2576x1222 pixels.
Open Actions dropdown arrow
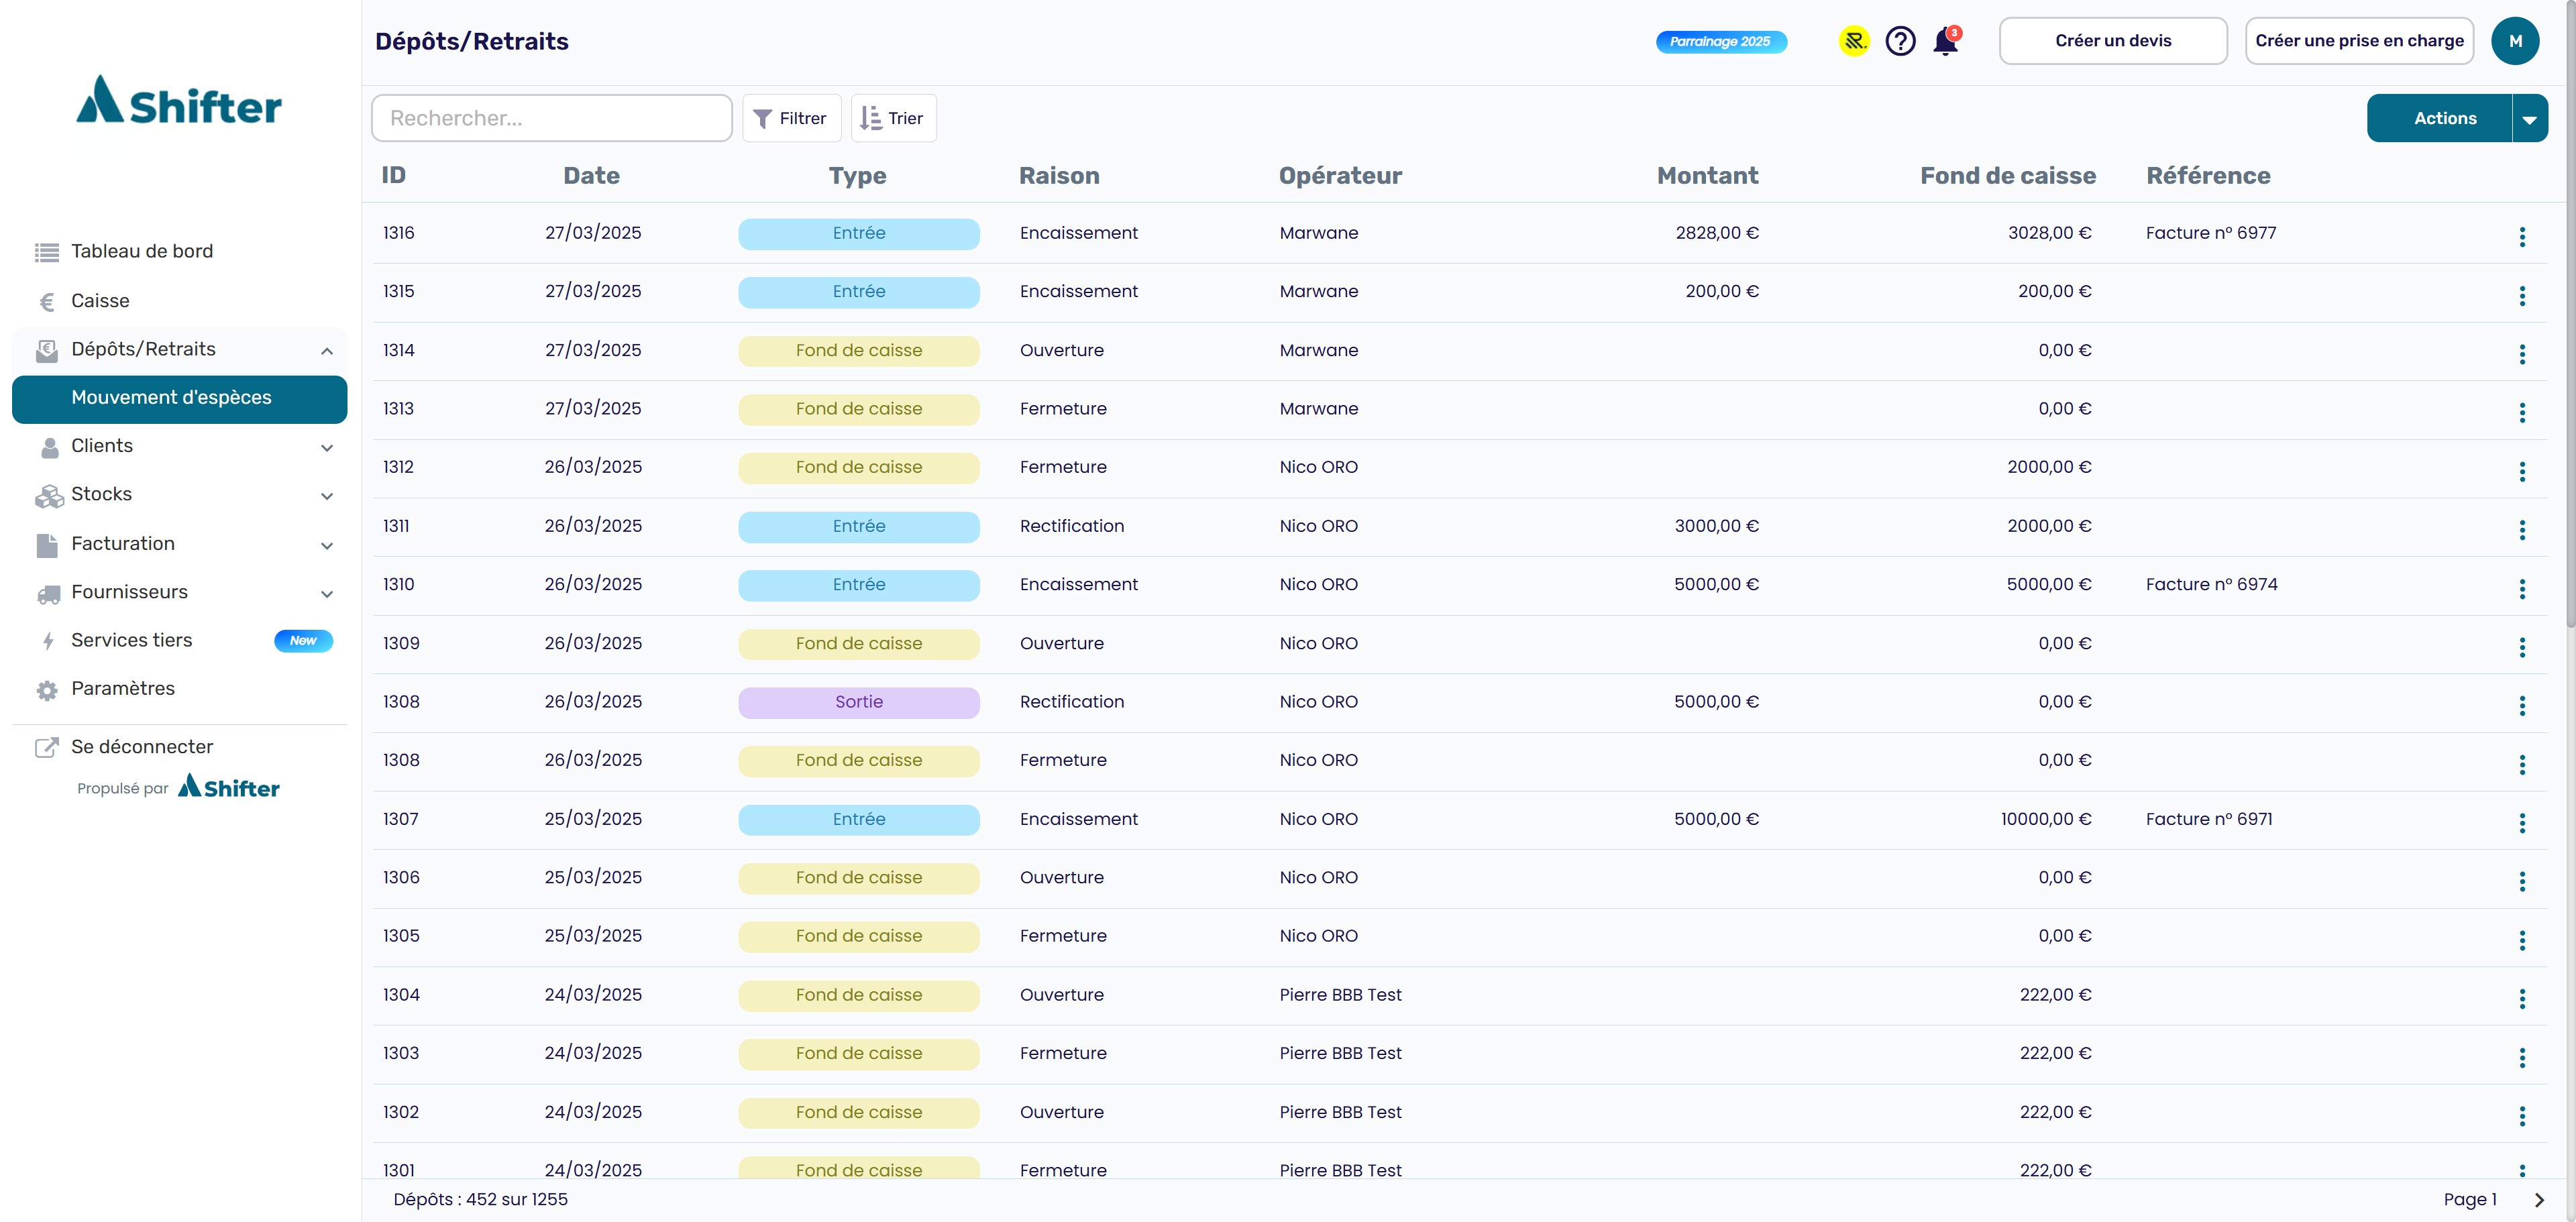point(2529,119)
